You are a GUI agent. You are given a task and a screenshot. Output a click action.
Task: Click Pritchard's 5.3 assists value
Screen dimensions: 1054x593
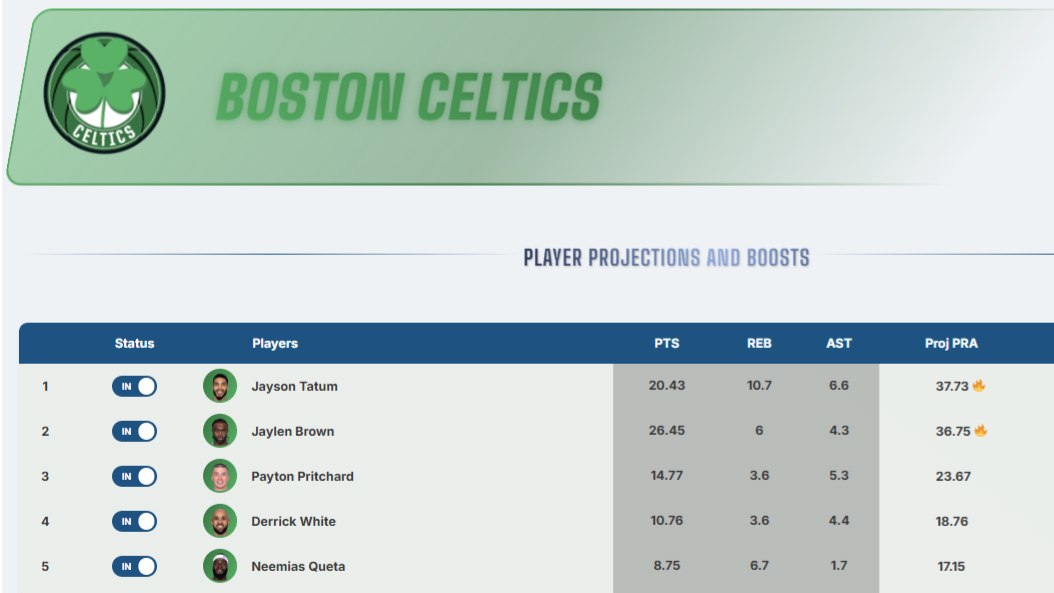pyautogui.click(x=839, y=475)
